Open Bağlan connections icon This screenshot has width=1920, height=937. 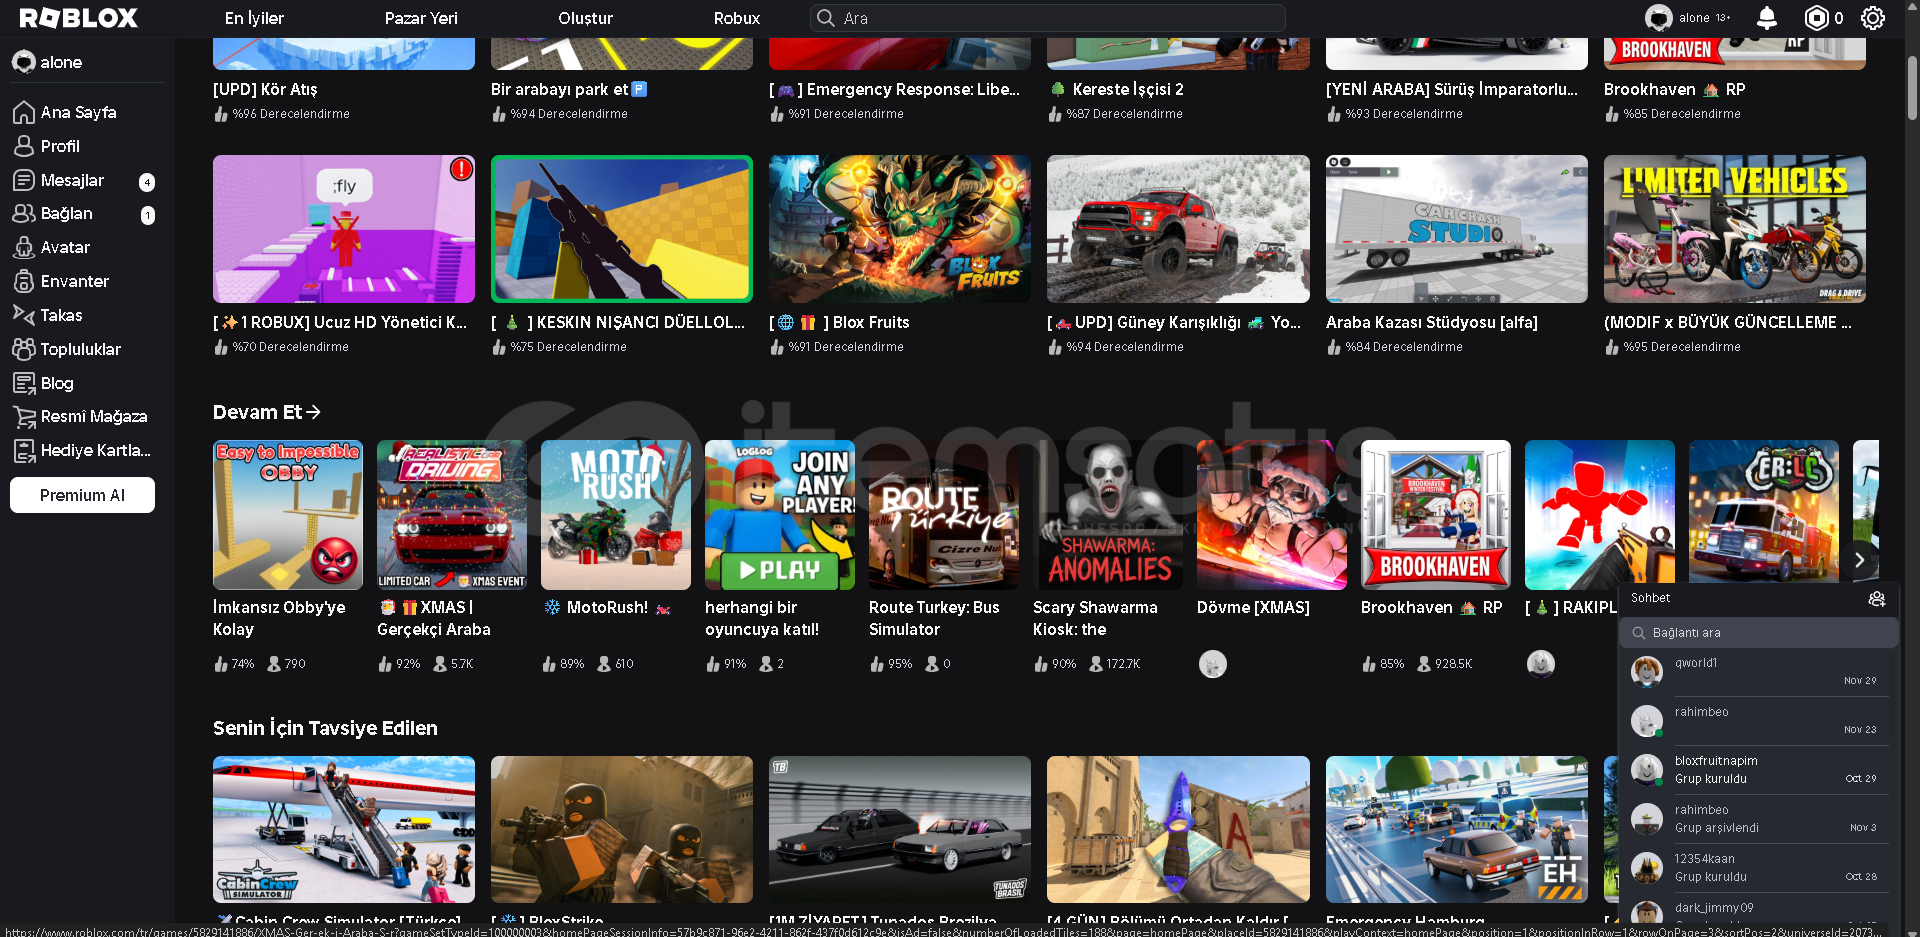[24, 214]
